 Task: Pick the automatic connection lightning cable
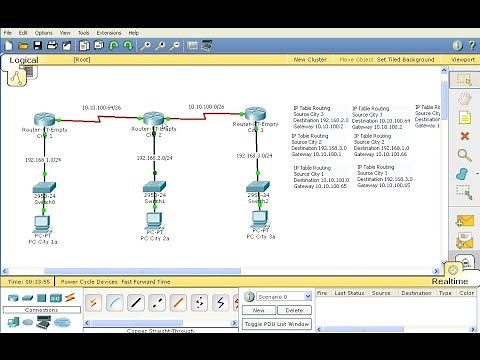[93, 303]
